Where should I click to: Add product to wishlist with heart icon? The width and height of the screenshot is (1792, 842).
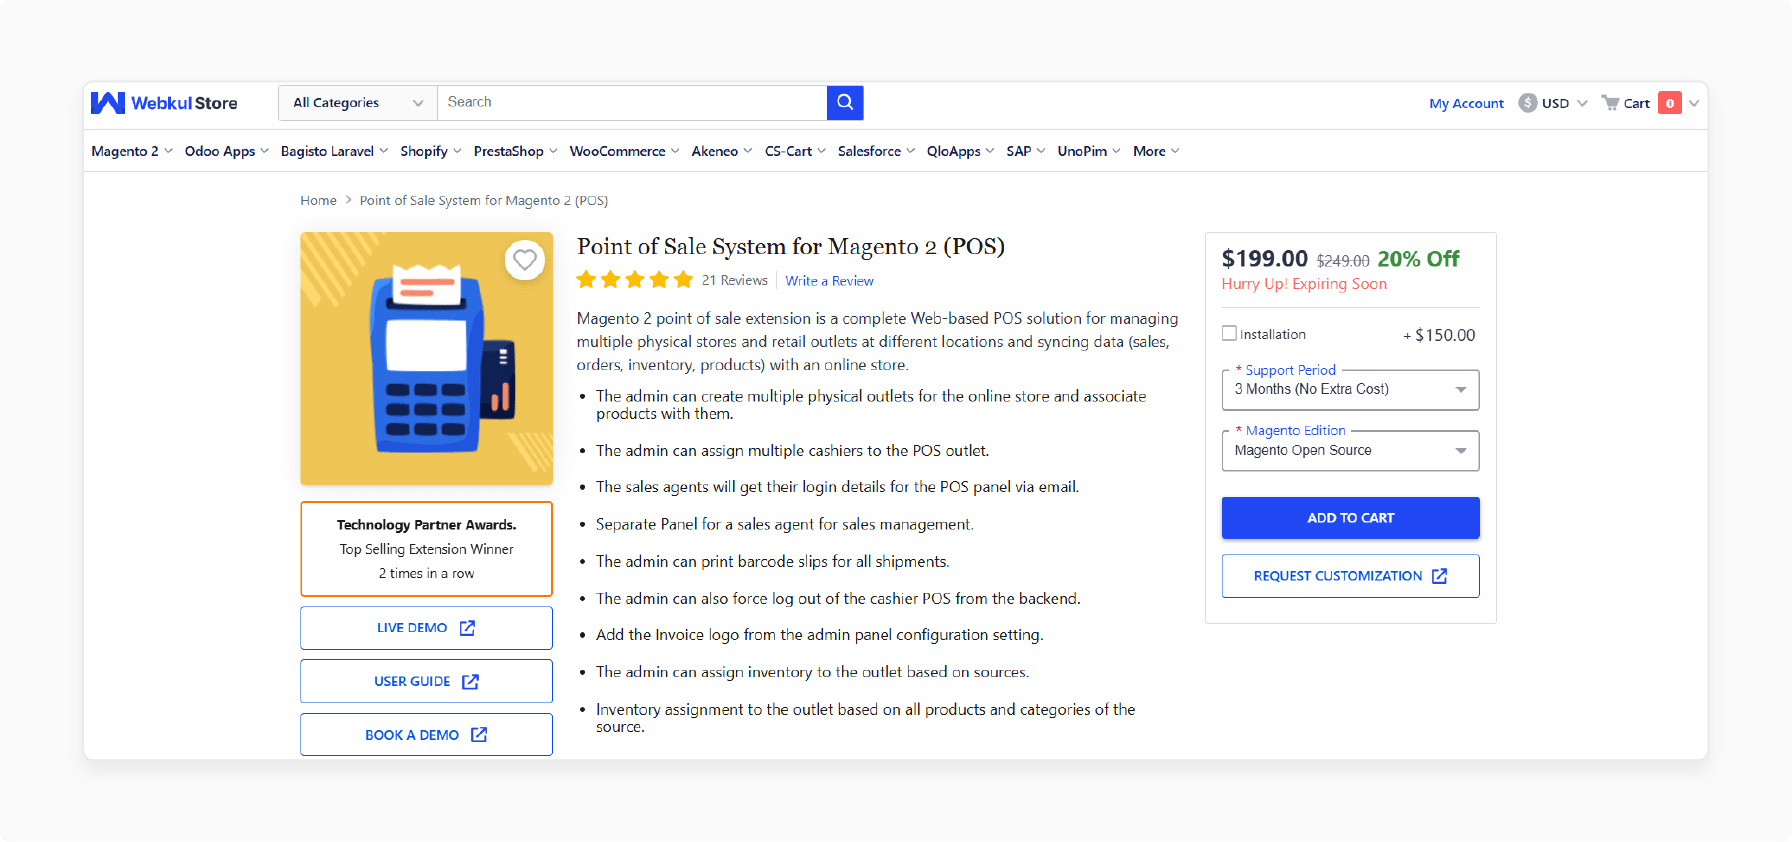click(x=525, y=260)
